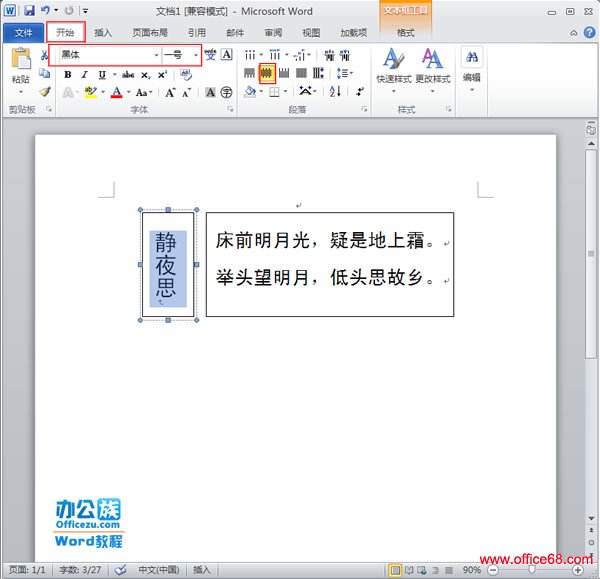600x579 pixels.
Task: Click the zoom slider handle
Action: click(x=532, y=570)
